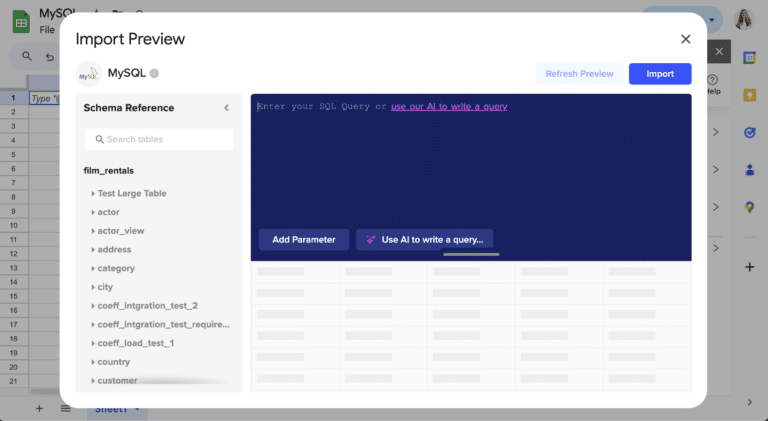Click the MySQL logo icon
The width and height of the screenshot is (768, 421).
coord(89,74)
